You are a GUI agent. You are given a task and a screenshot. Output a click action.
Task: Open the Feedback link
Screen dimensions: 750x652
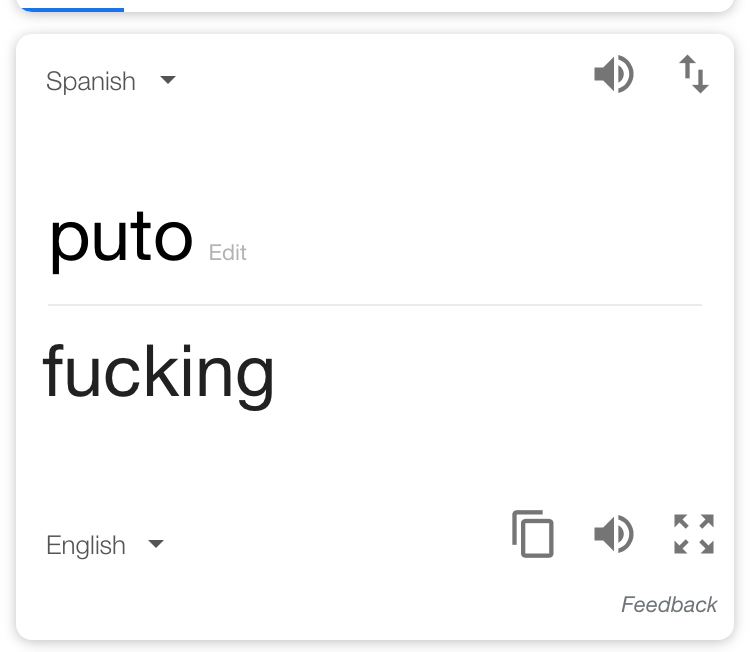tap(669, 605)
